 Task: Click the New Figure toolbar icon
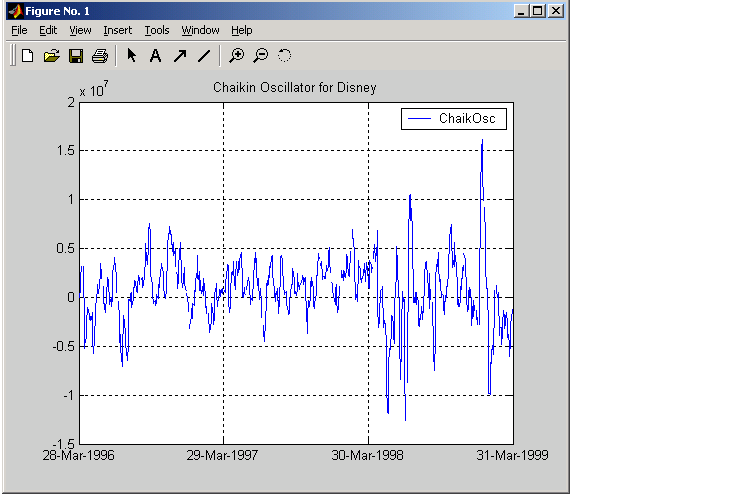click(x=28, y=56)
